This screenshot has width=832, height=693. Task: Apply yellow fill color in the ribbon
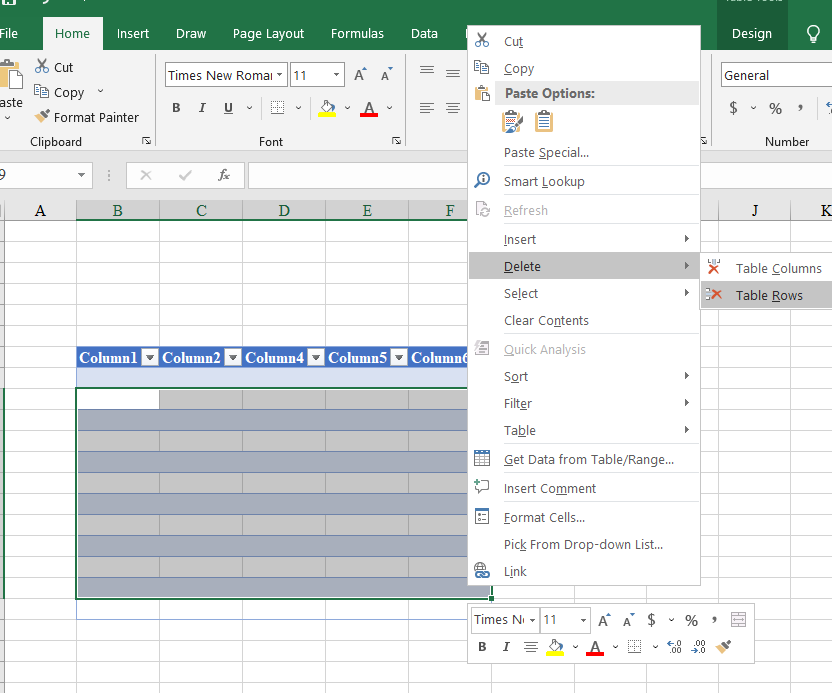[327, 108]
